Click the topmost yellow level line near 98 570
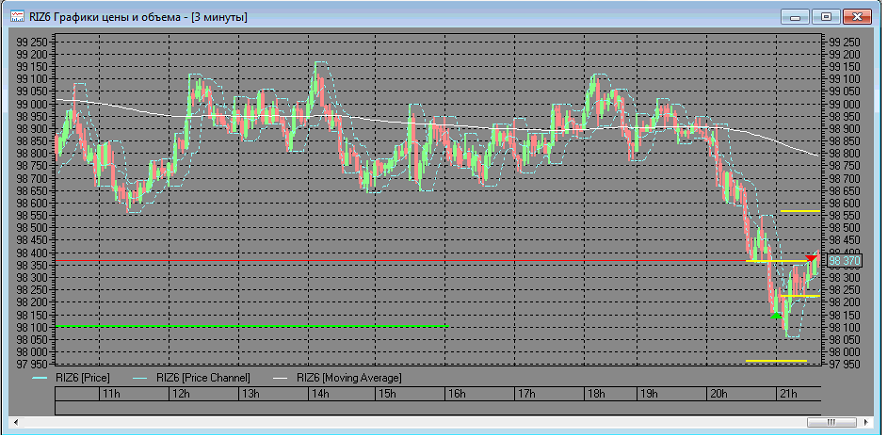882x435 pixels. (800, 211)
